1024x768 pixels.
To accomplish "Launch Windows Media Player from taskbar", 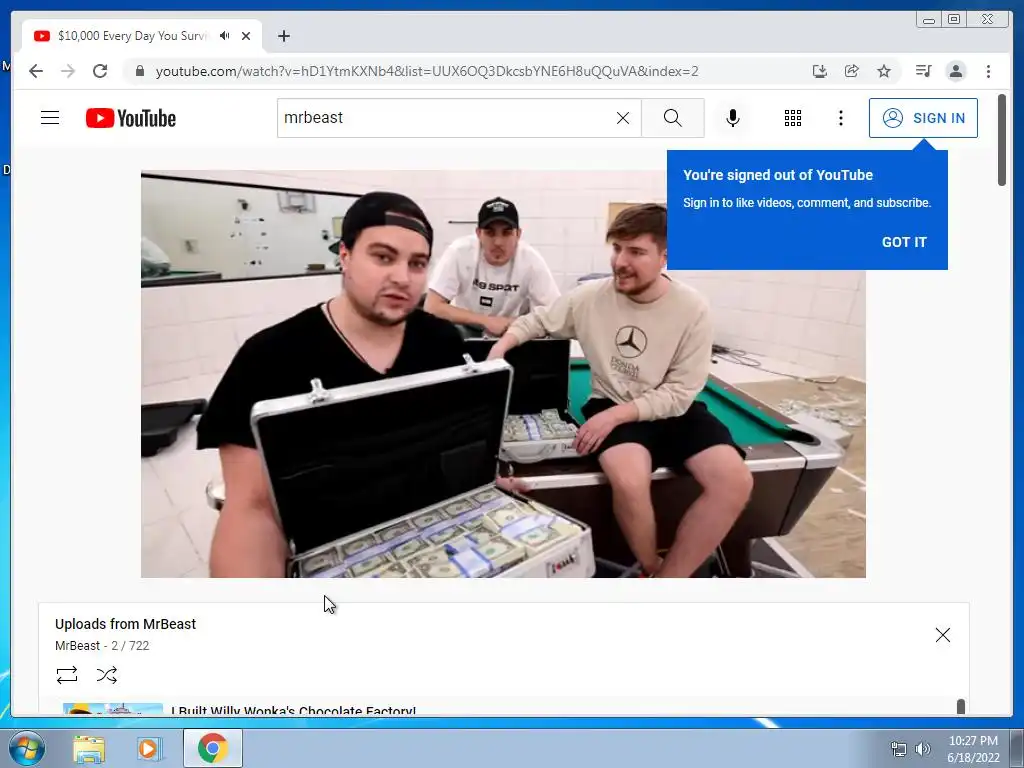I will click(x=149, y=748).
